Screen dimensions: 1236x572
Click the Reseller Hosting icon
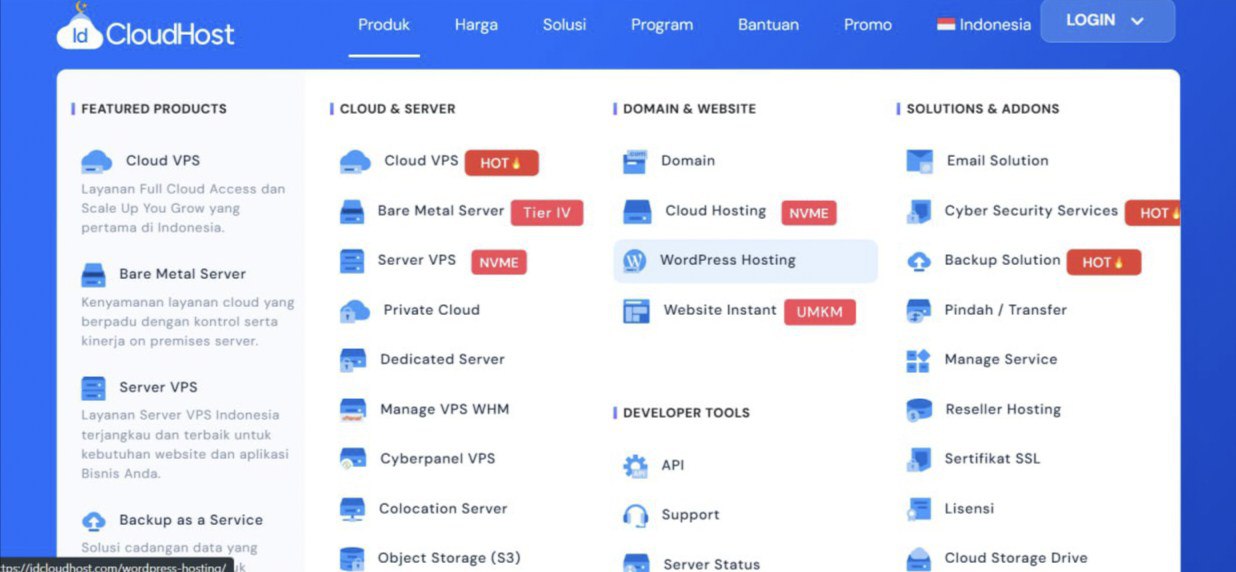(919, 410)
